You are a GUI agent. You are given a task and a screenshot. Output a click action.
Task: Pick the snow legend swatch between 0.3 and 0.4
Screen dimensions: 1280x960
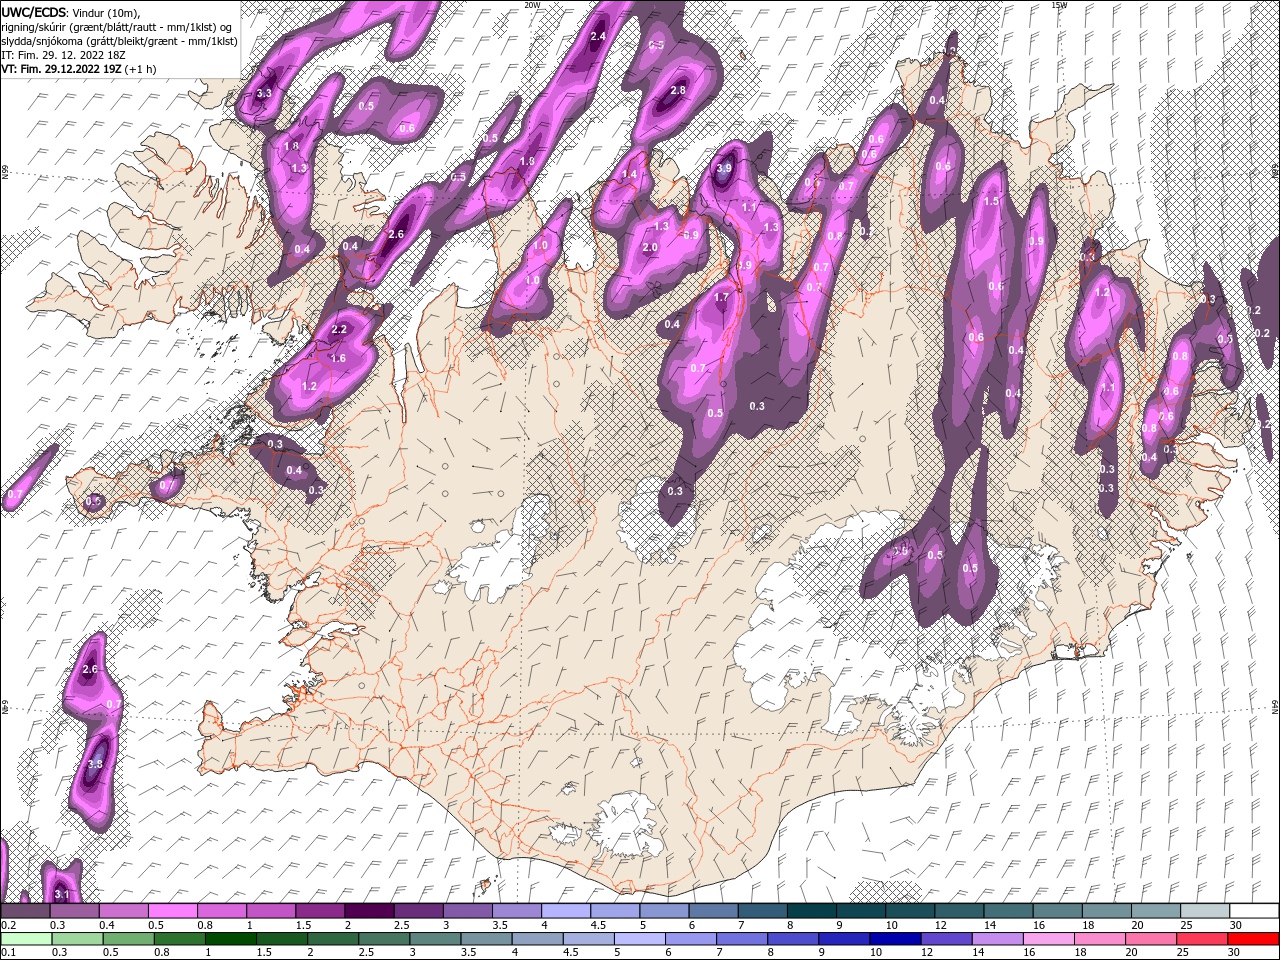[75, 911]
